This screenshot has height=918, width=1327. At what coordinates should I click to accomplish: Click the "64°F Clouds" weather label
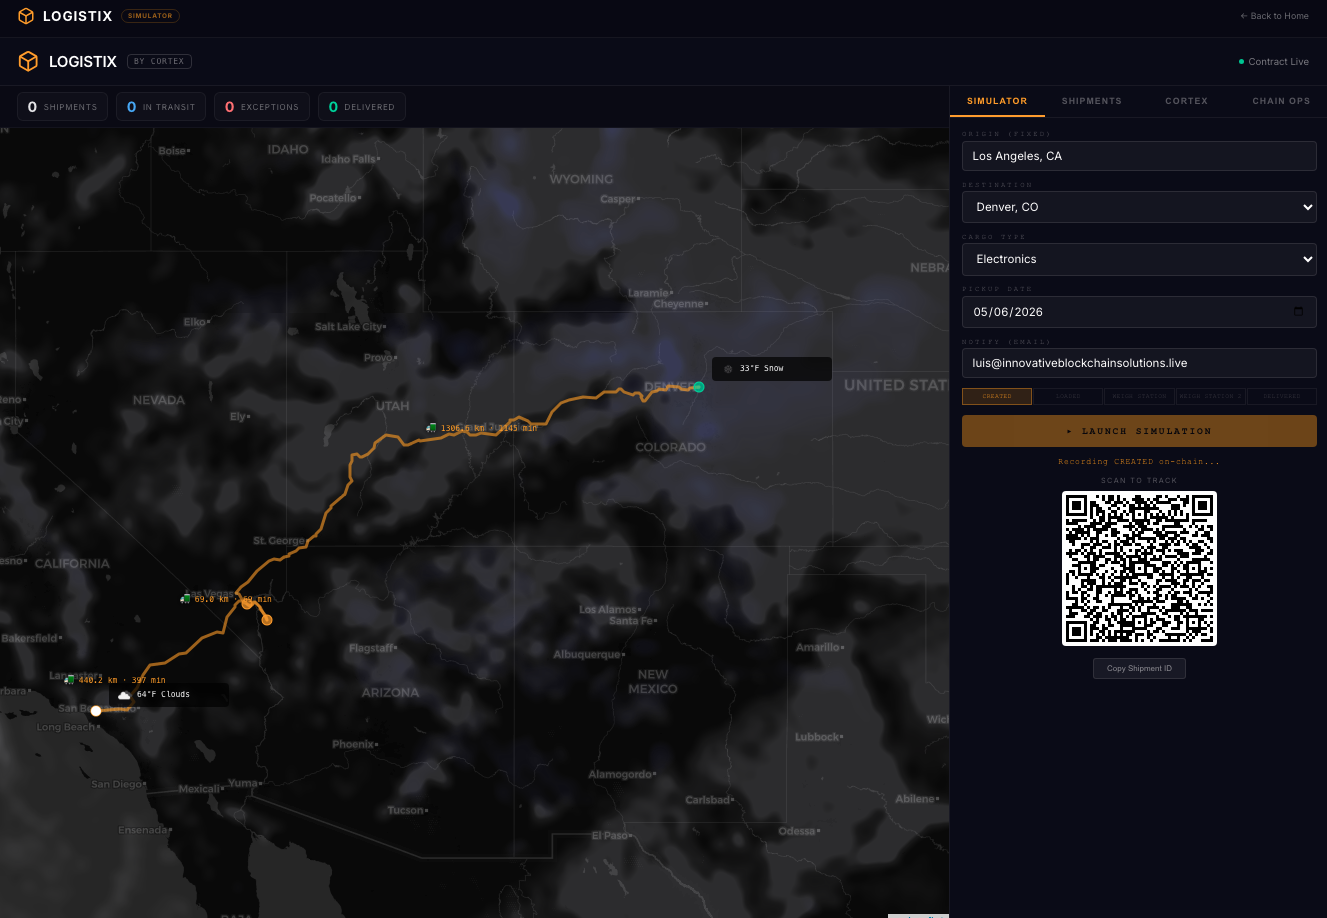point(163,694)
